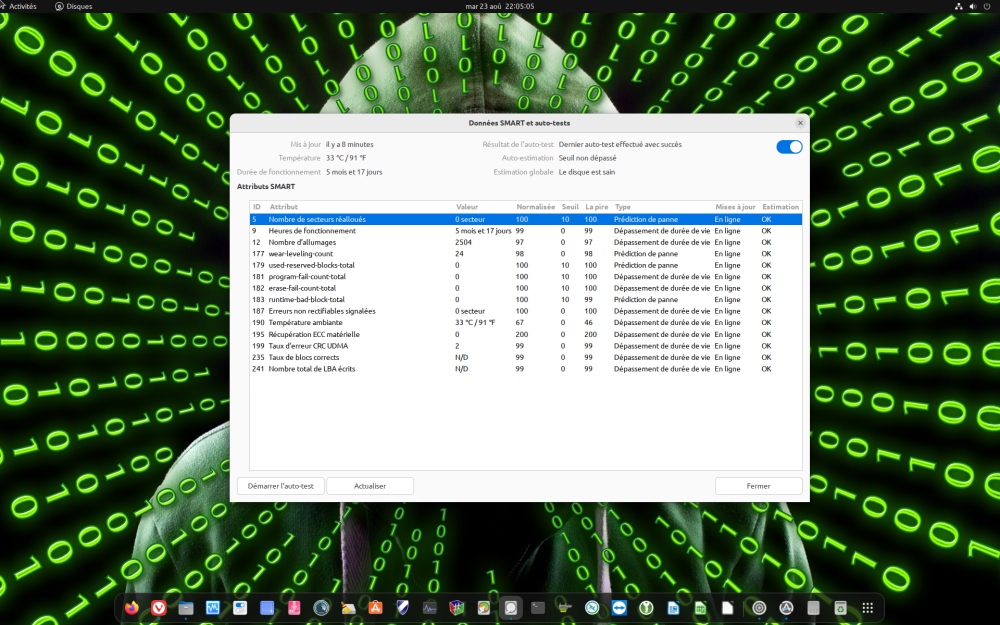This screenshot has width=1000, height=625.
Task: Open the Activités overview
Action: [23, 6]
